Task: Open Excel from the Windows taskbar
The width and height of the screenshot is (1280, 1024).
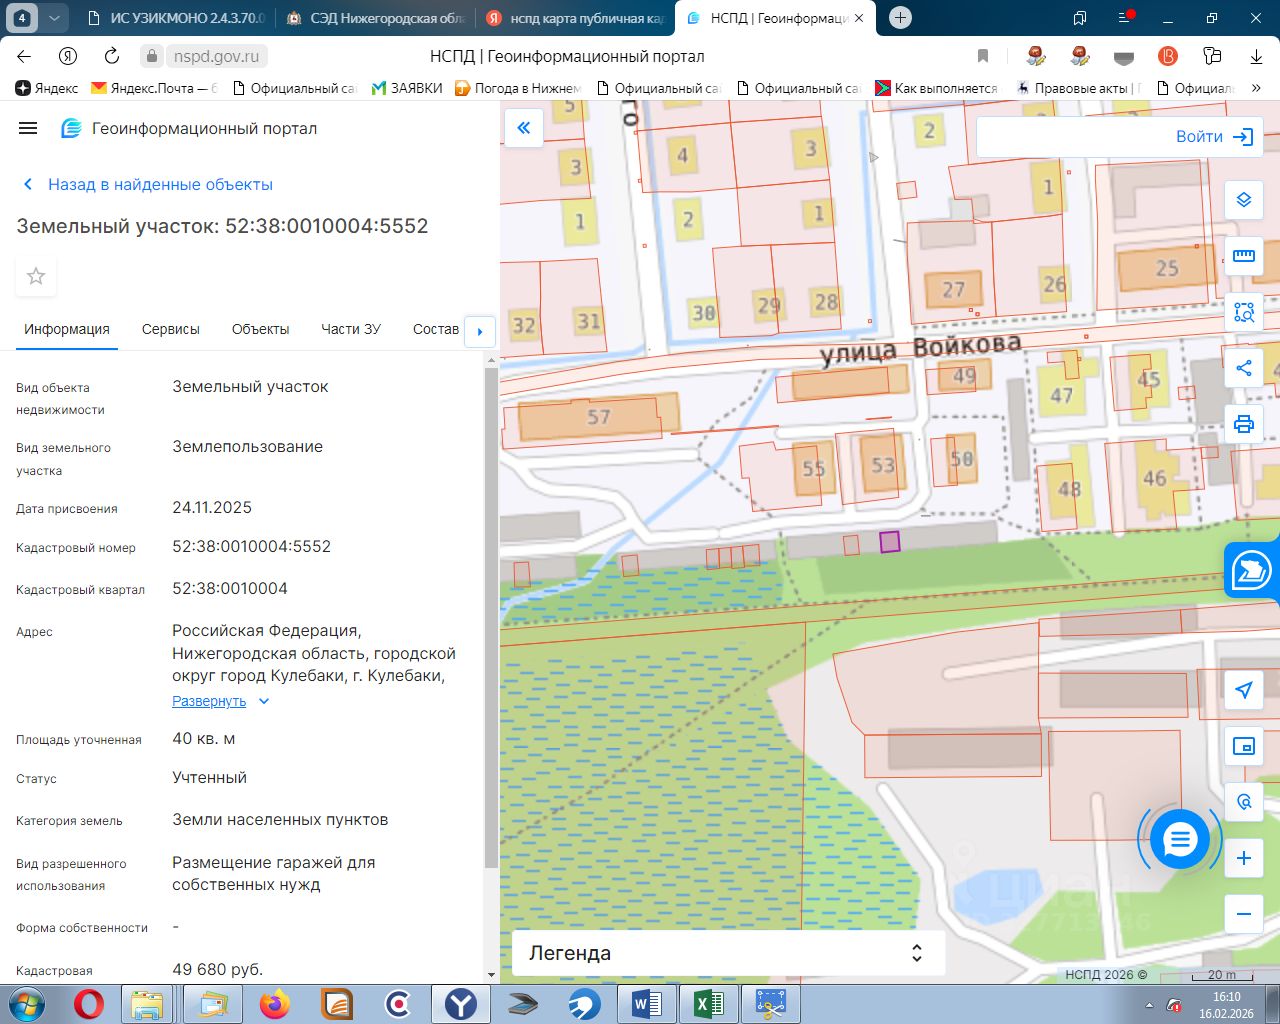Action: [708, 1003]
